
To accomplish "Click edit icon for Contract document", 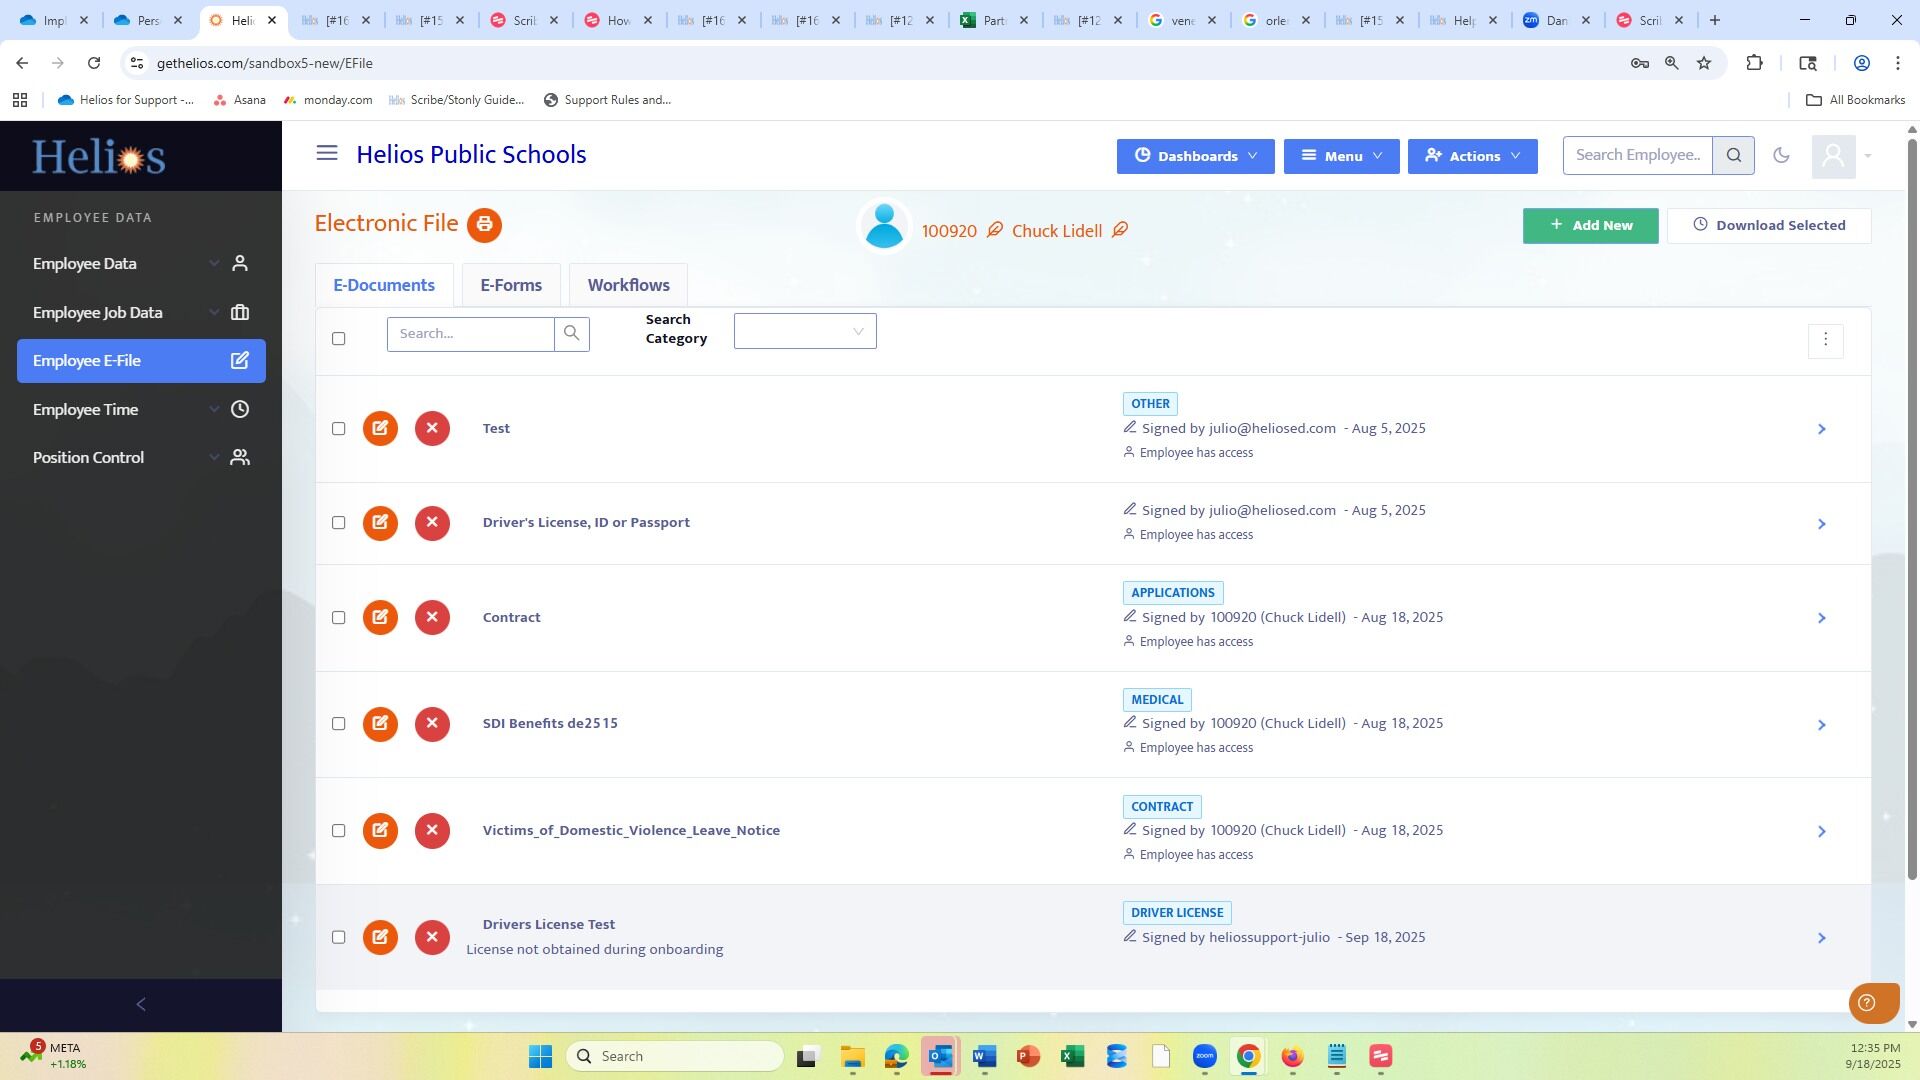I will pyautogui.click(x=380, y=617).
